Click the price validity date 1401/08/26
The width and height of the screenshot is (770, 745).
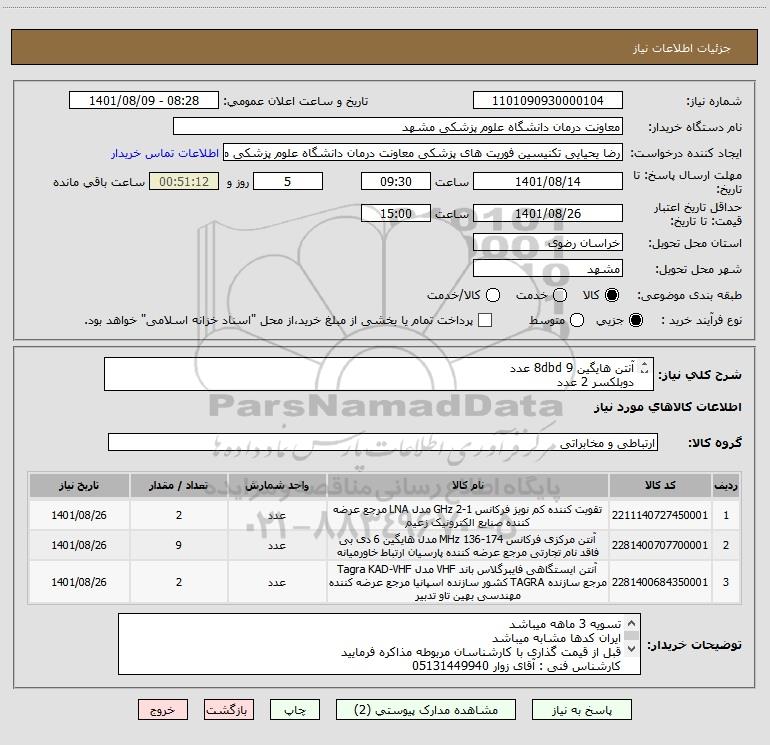(548, 213)
